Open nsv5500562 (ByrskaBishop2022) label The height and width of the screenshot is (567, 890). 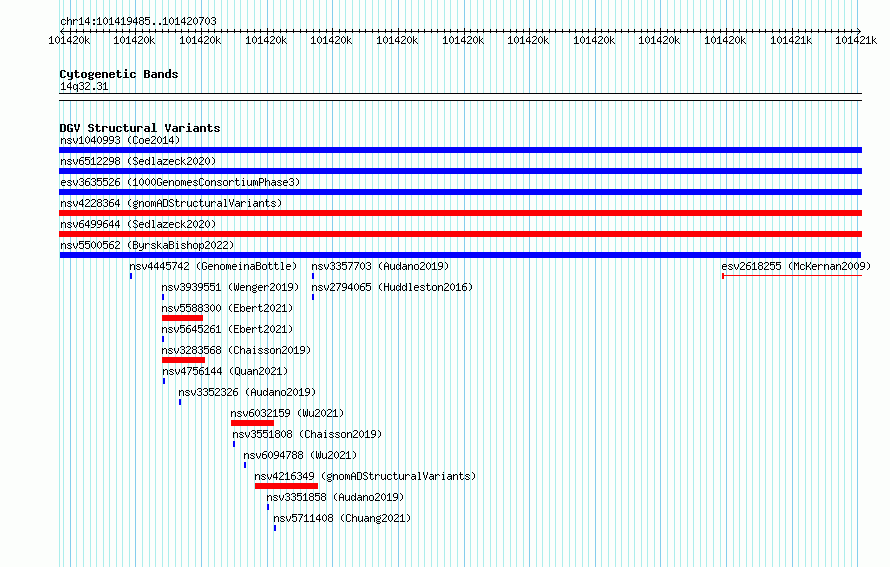coord(147,245)
